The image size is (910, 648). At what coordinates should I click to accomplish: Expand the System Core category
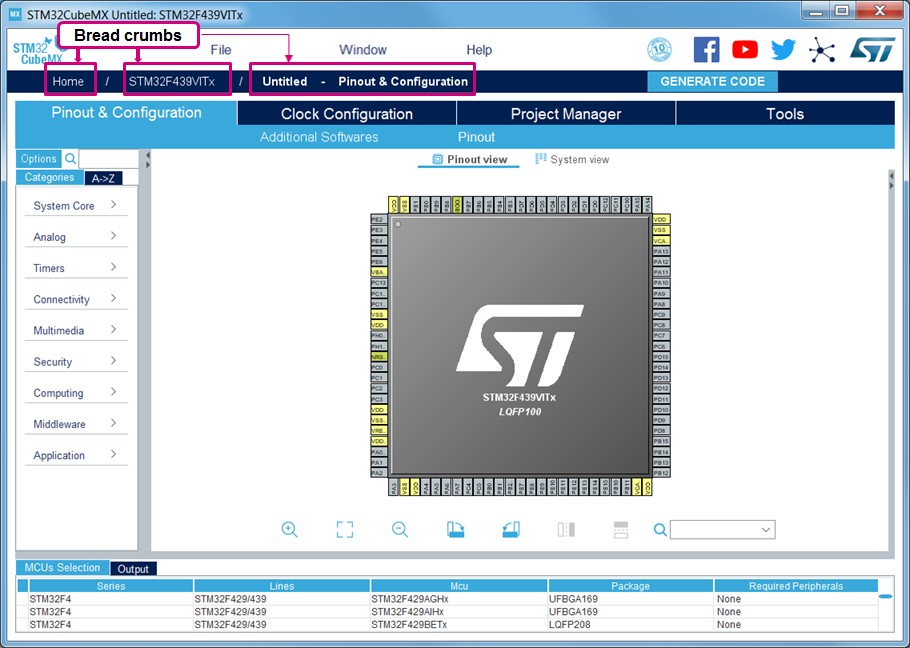click(x=75, y=205)
